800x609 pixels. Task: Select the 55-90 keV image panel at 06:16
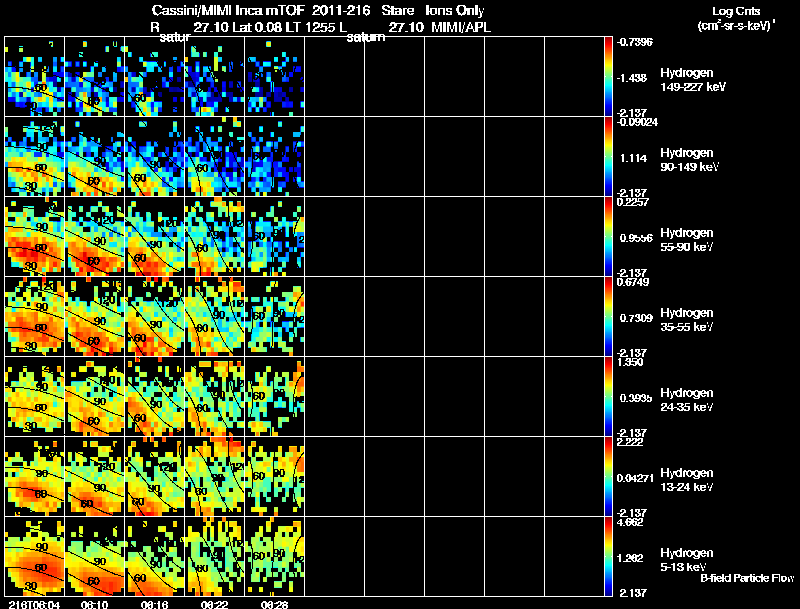155,237
